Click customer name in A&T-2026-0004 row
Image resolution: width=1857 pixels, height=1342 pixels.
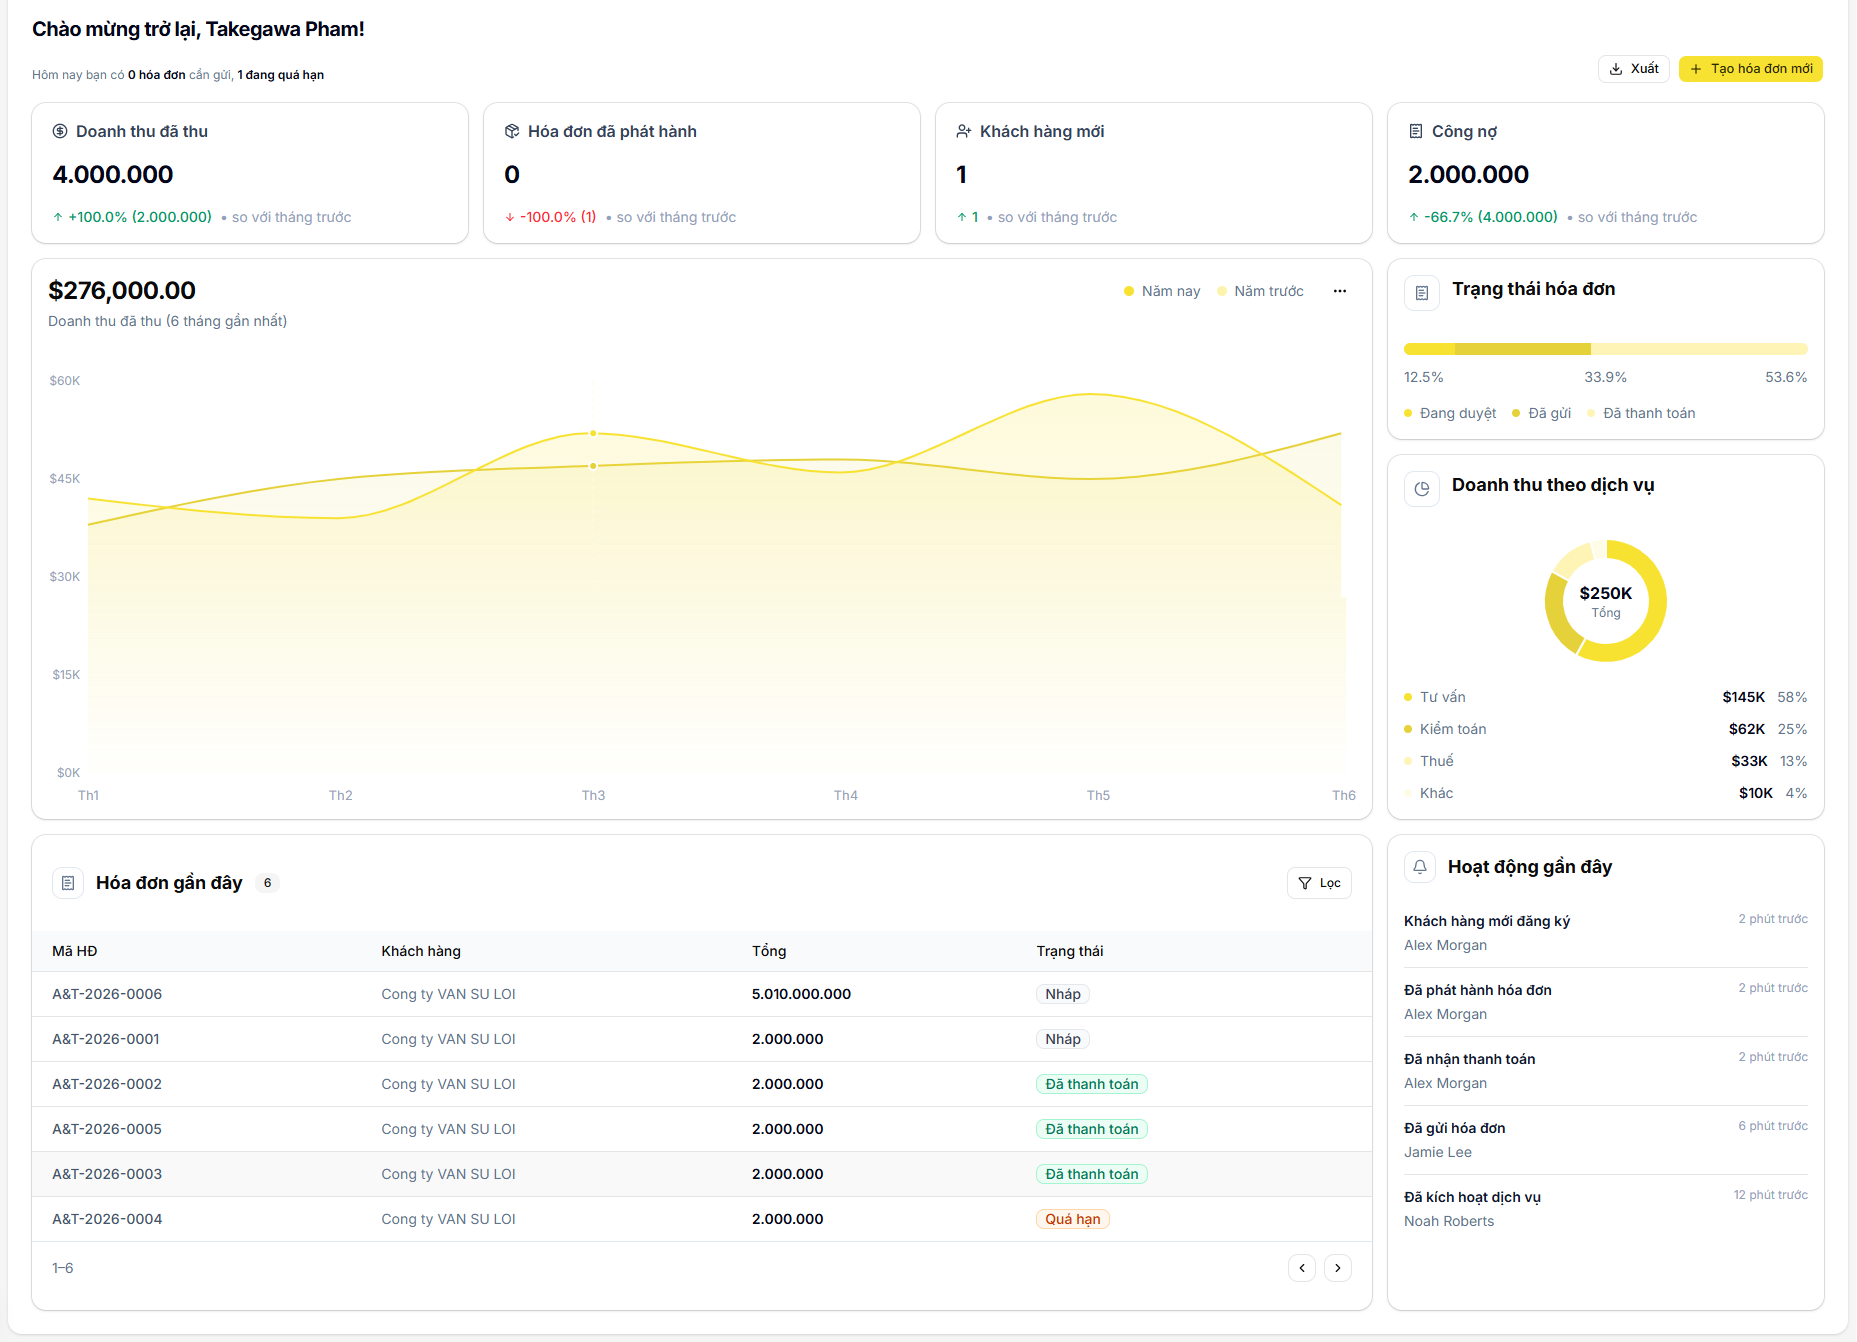pyautogui.click(x=448, y=1219)
